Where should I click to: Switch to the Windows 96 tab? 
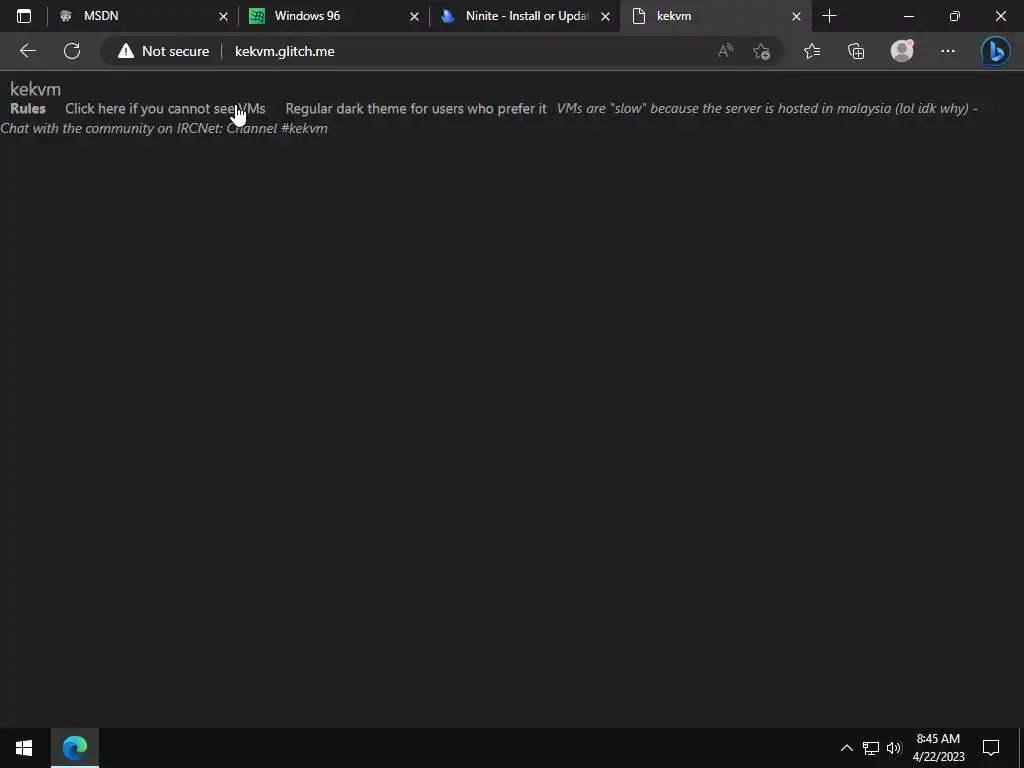coord(334,16)
